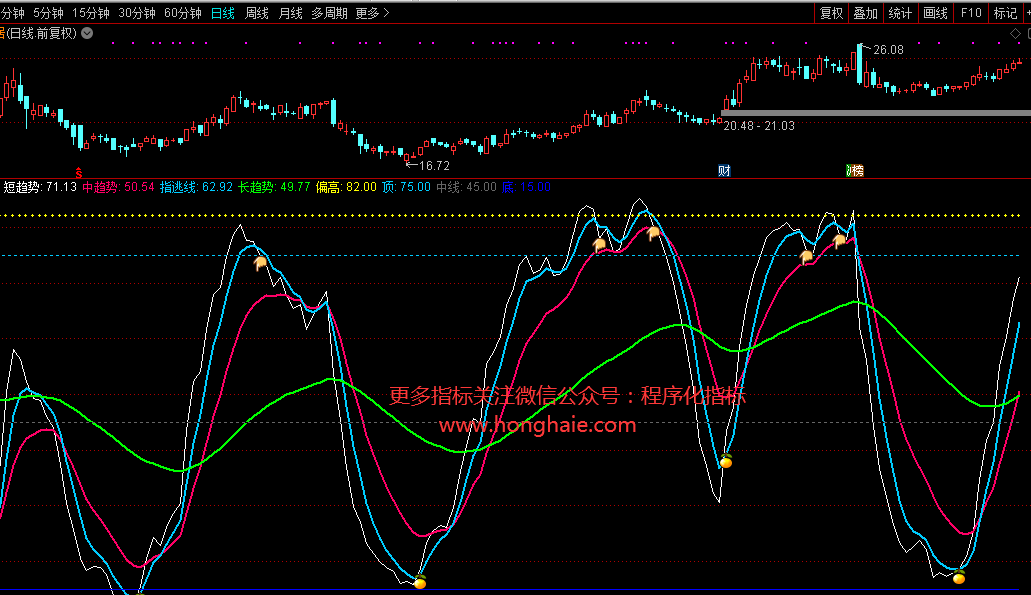Toggle the 复权 adjustment button

tap(831, 13)
